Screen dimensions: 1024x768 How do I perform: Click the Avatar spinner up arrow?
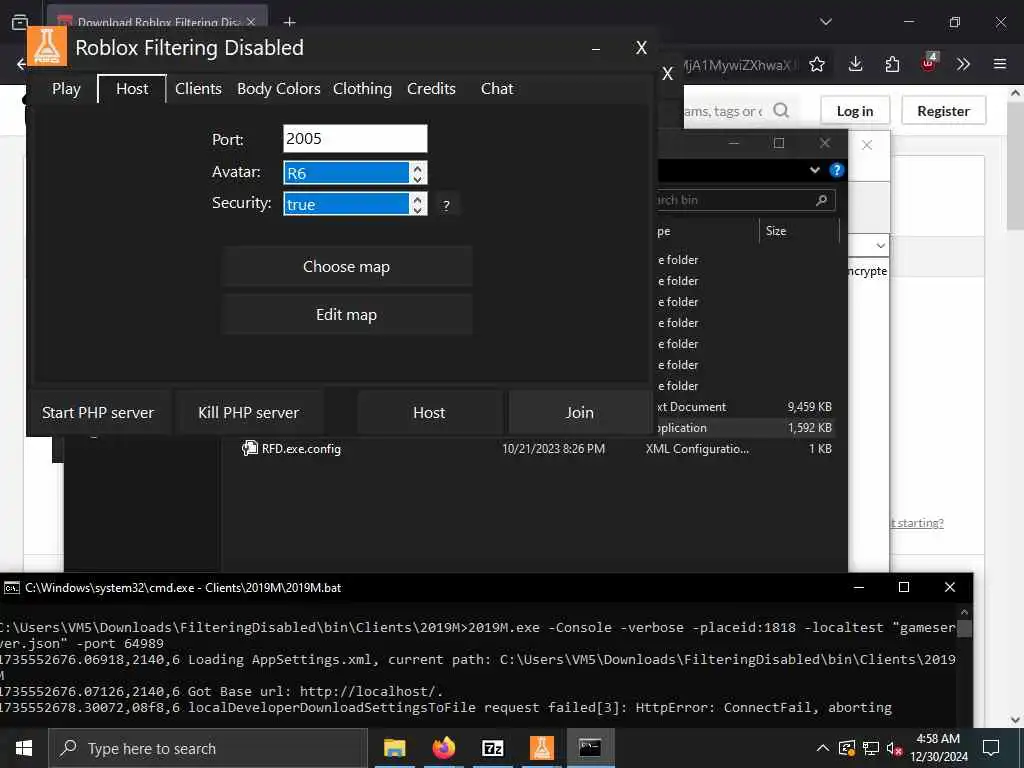click(x=417, y=167)
